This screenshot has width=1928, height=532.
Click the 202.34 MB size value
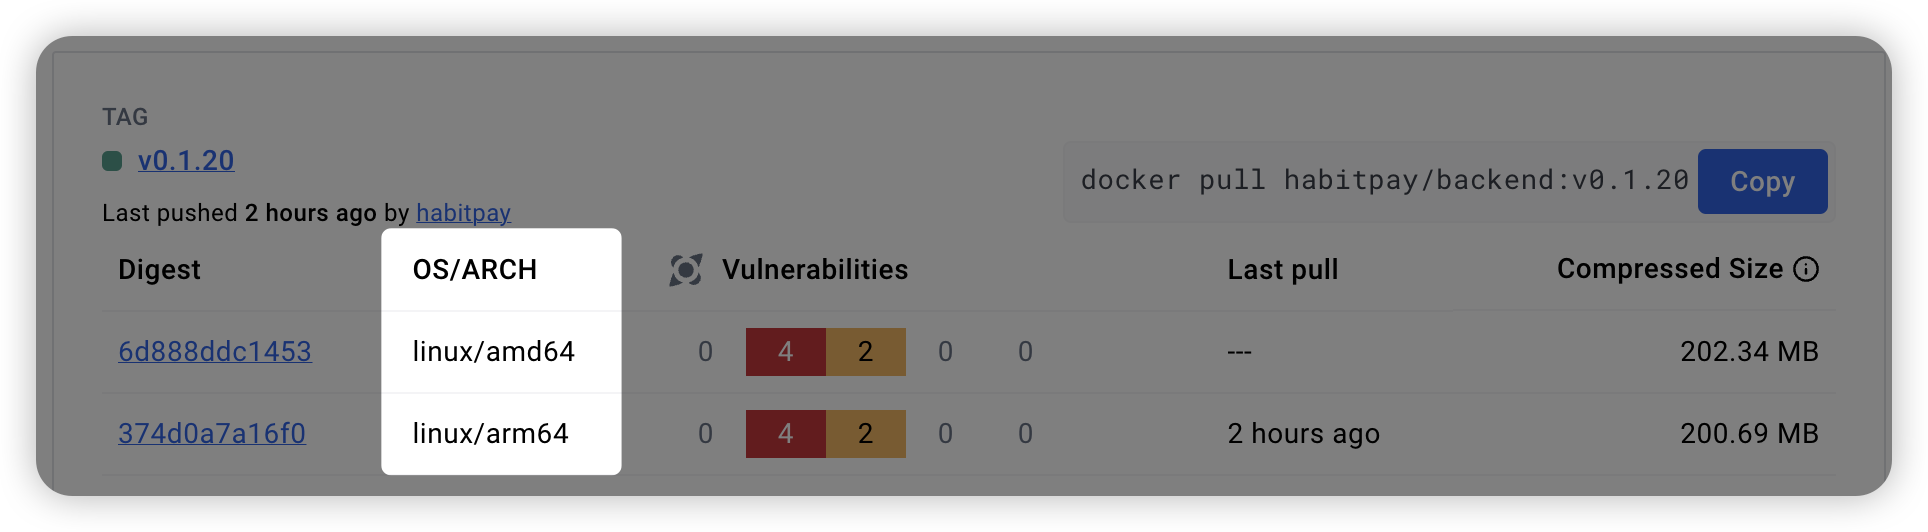[1749, 352]
